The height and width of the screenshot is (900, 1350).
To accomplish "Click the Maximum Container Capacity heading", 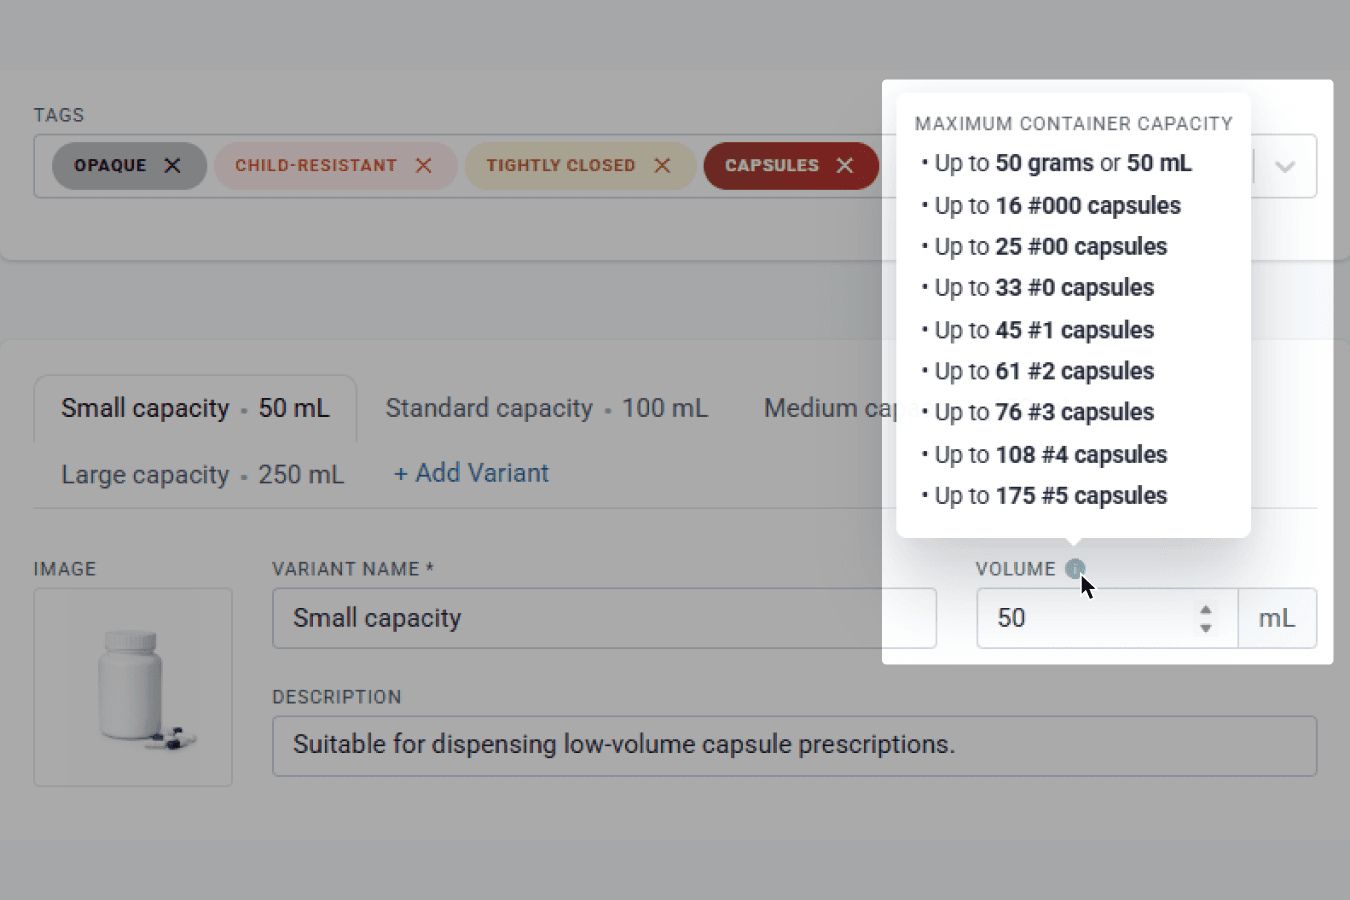I will 1074,124.
